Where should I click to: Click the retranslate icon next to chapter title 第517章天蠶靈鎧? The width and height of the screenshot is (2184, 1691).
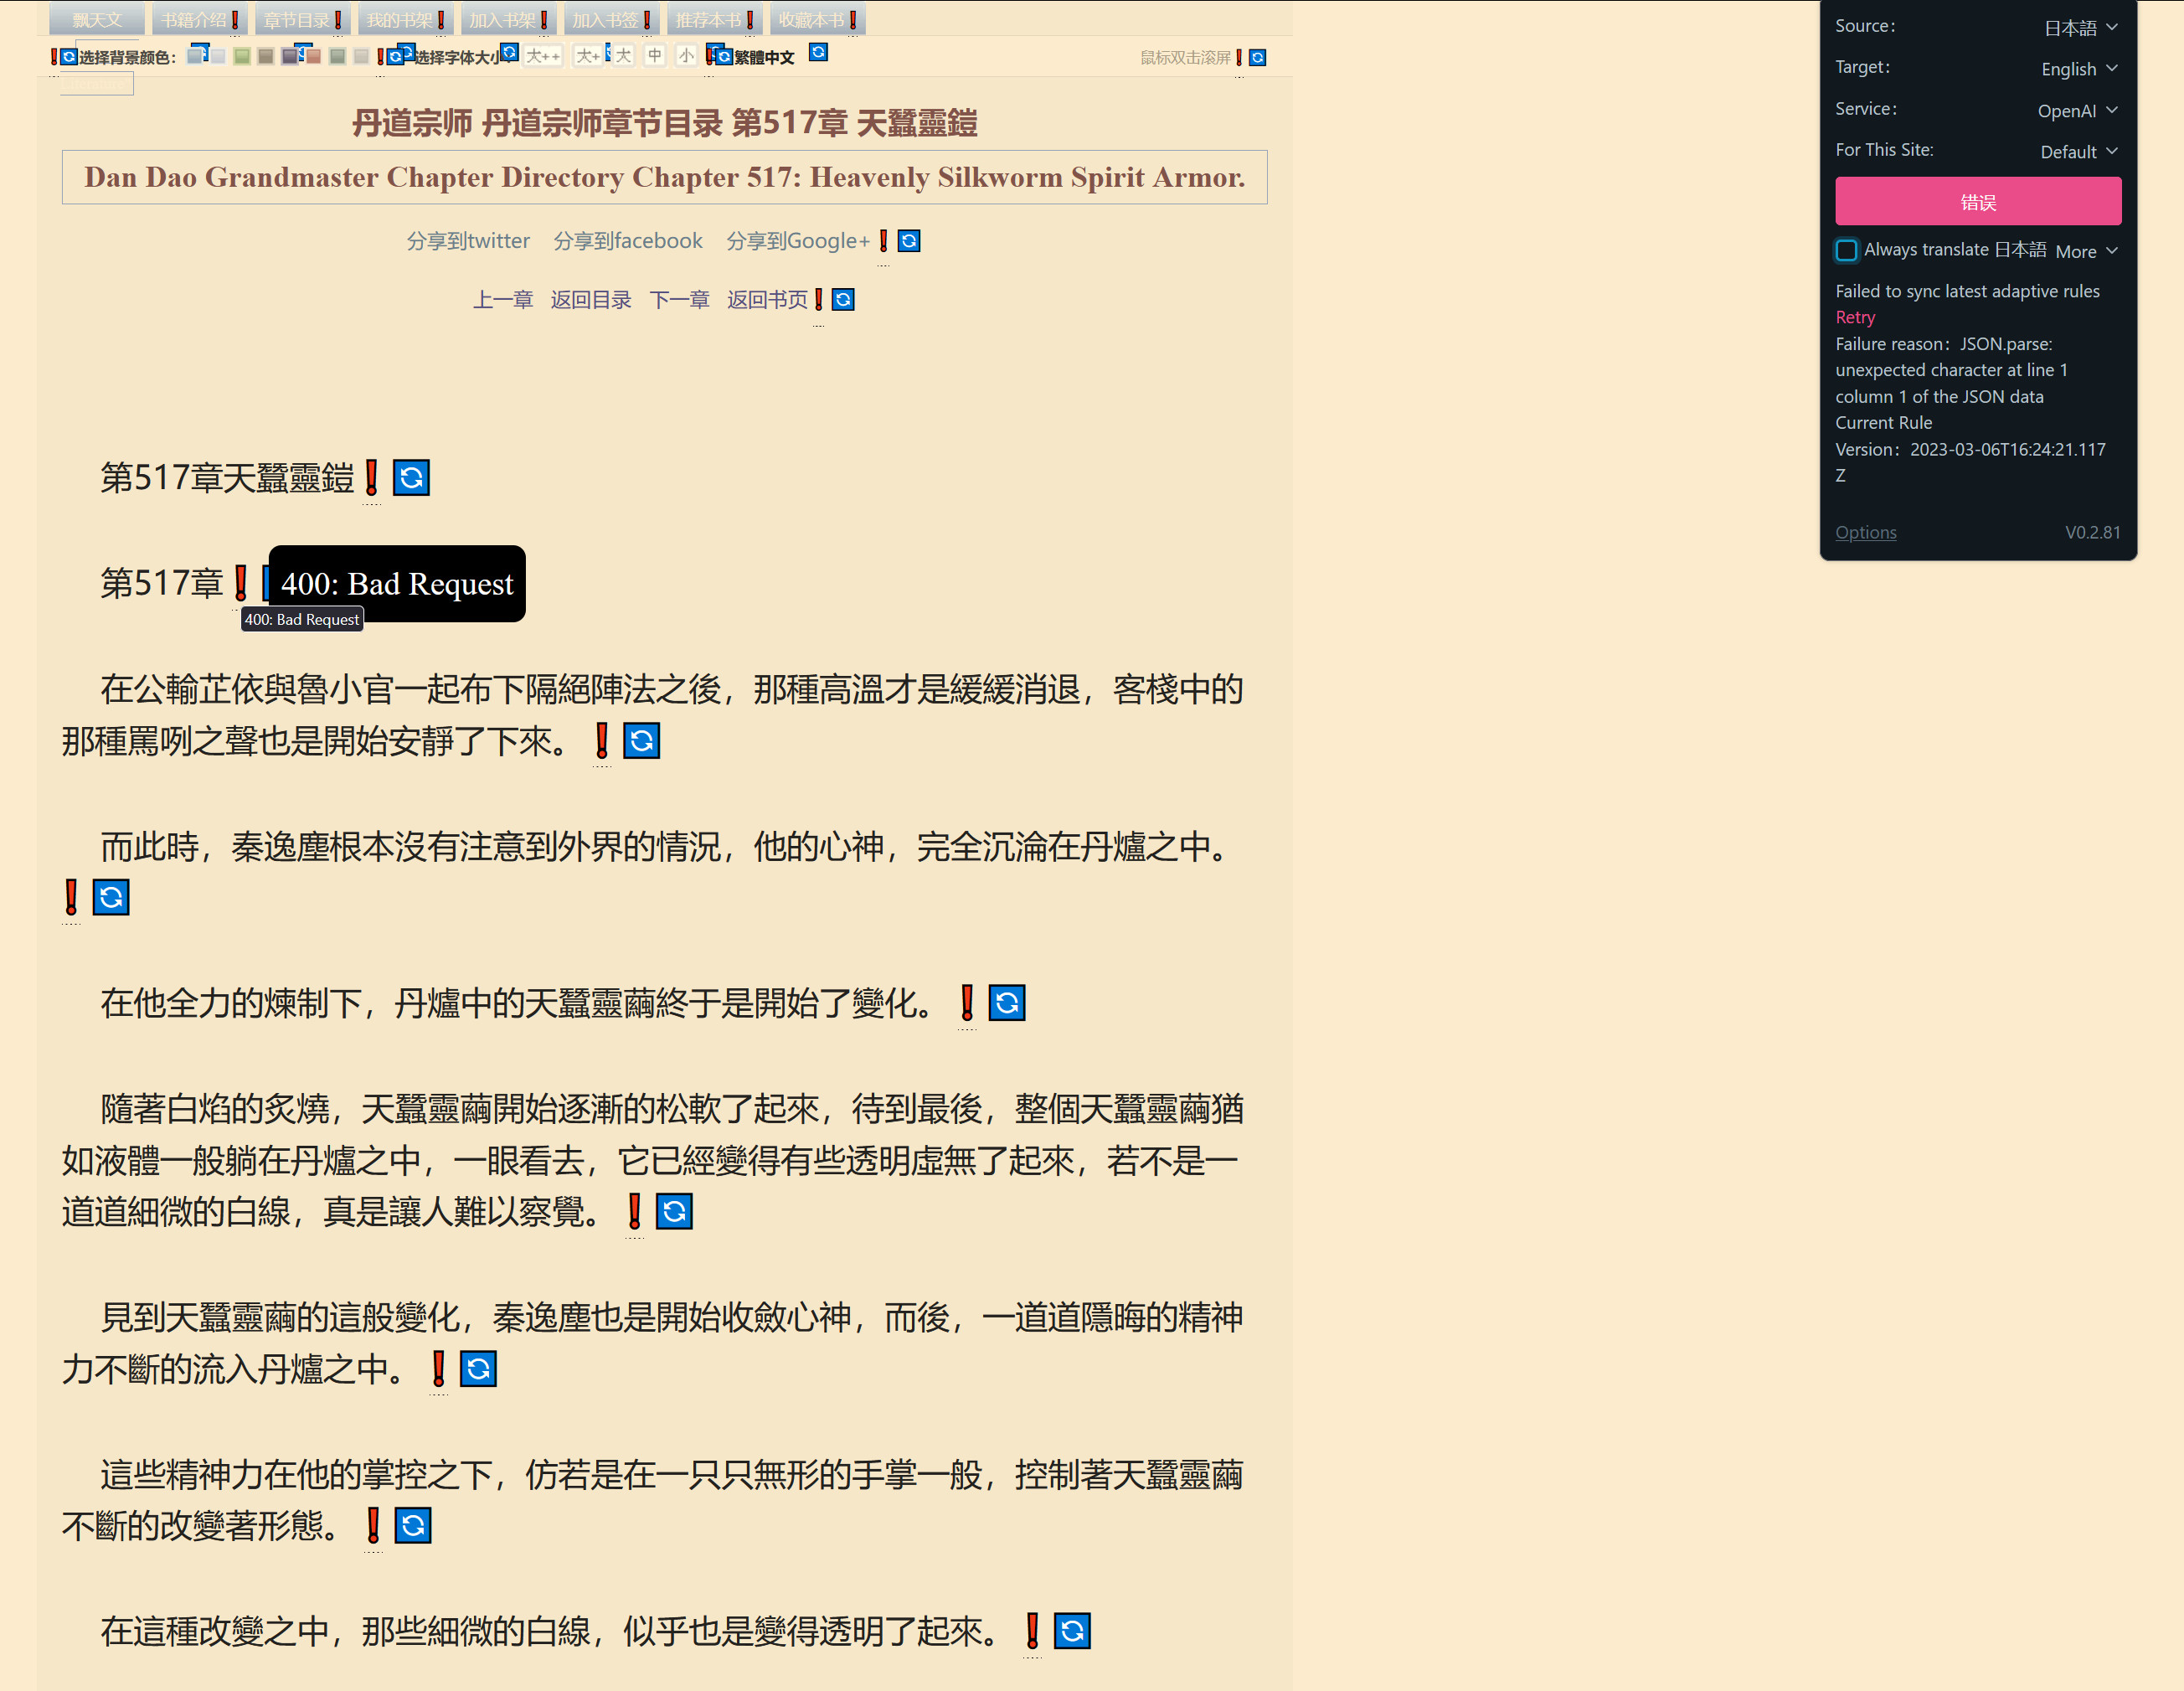[410, 478]
